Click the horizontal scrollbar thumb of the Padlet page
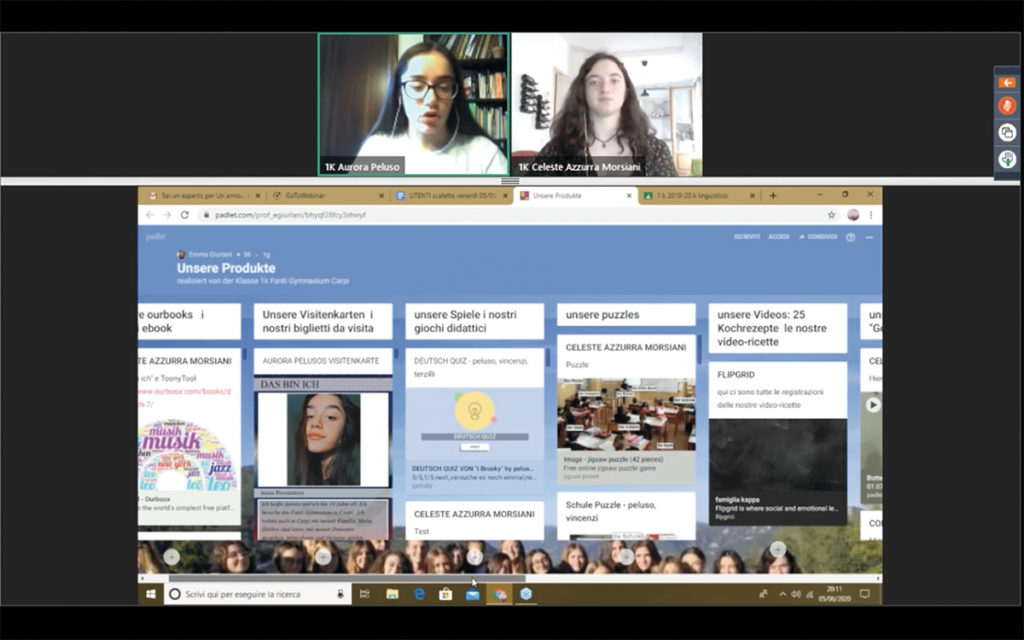This screenshot has width=1024, height=640. coord(347,578)
